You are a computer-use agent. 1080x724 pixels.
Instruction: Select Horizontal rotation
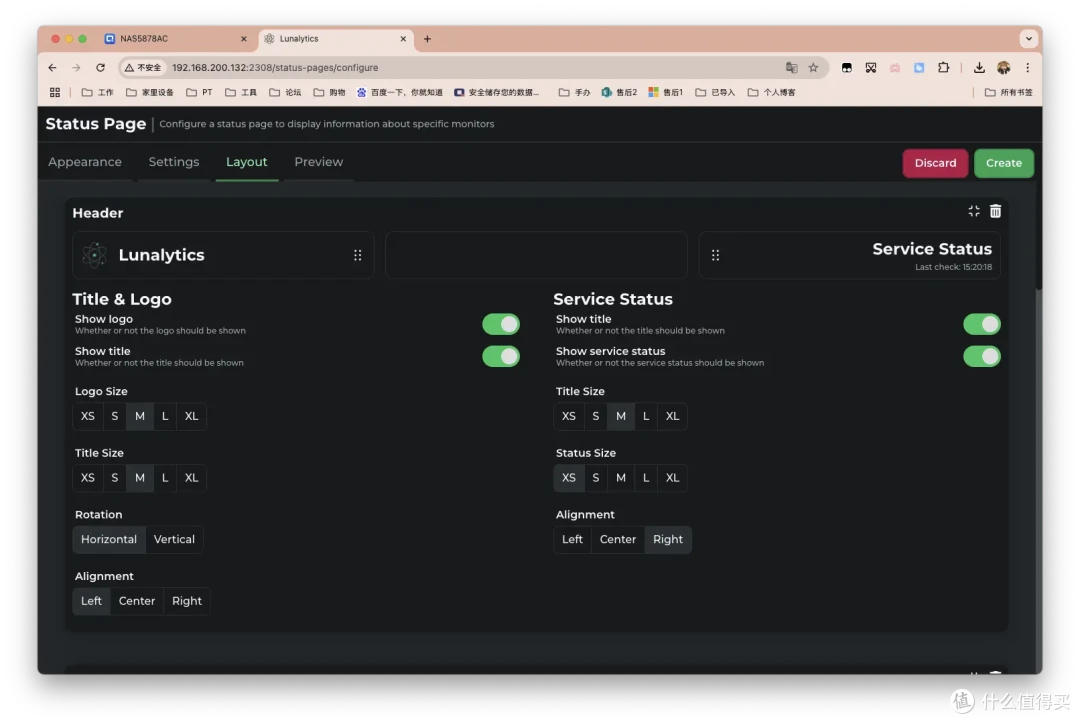(x=109, y=539)
